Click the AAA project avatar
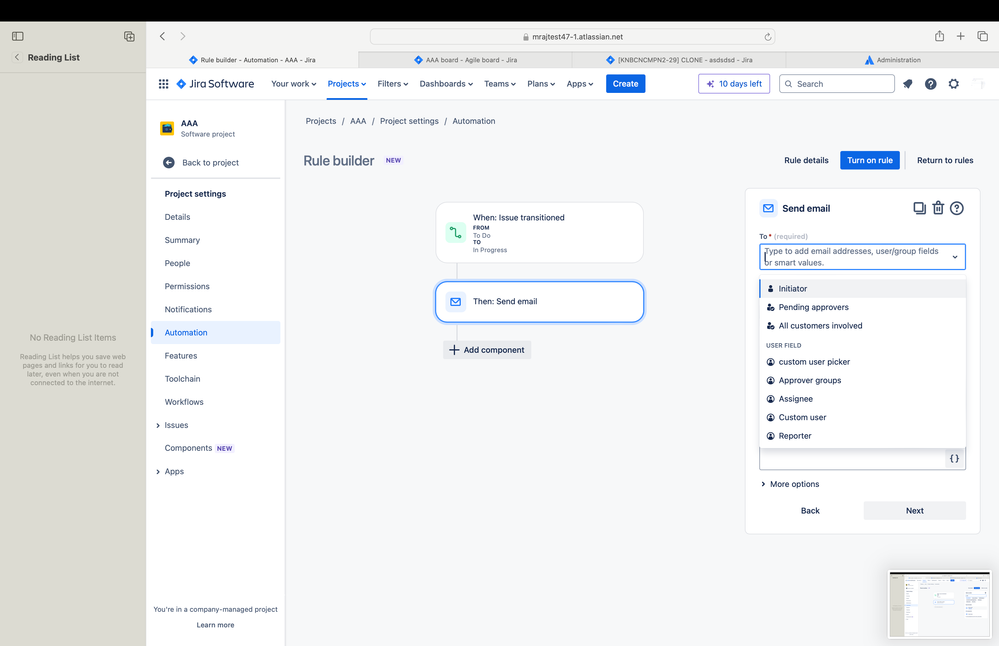999x646 pixels. coord(167,129)
